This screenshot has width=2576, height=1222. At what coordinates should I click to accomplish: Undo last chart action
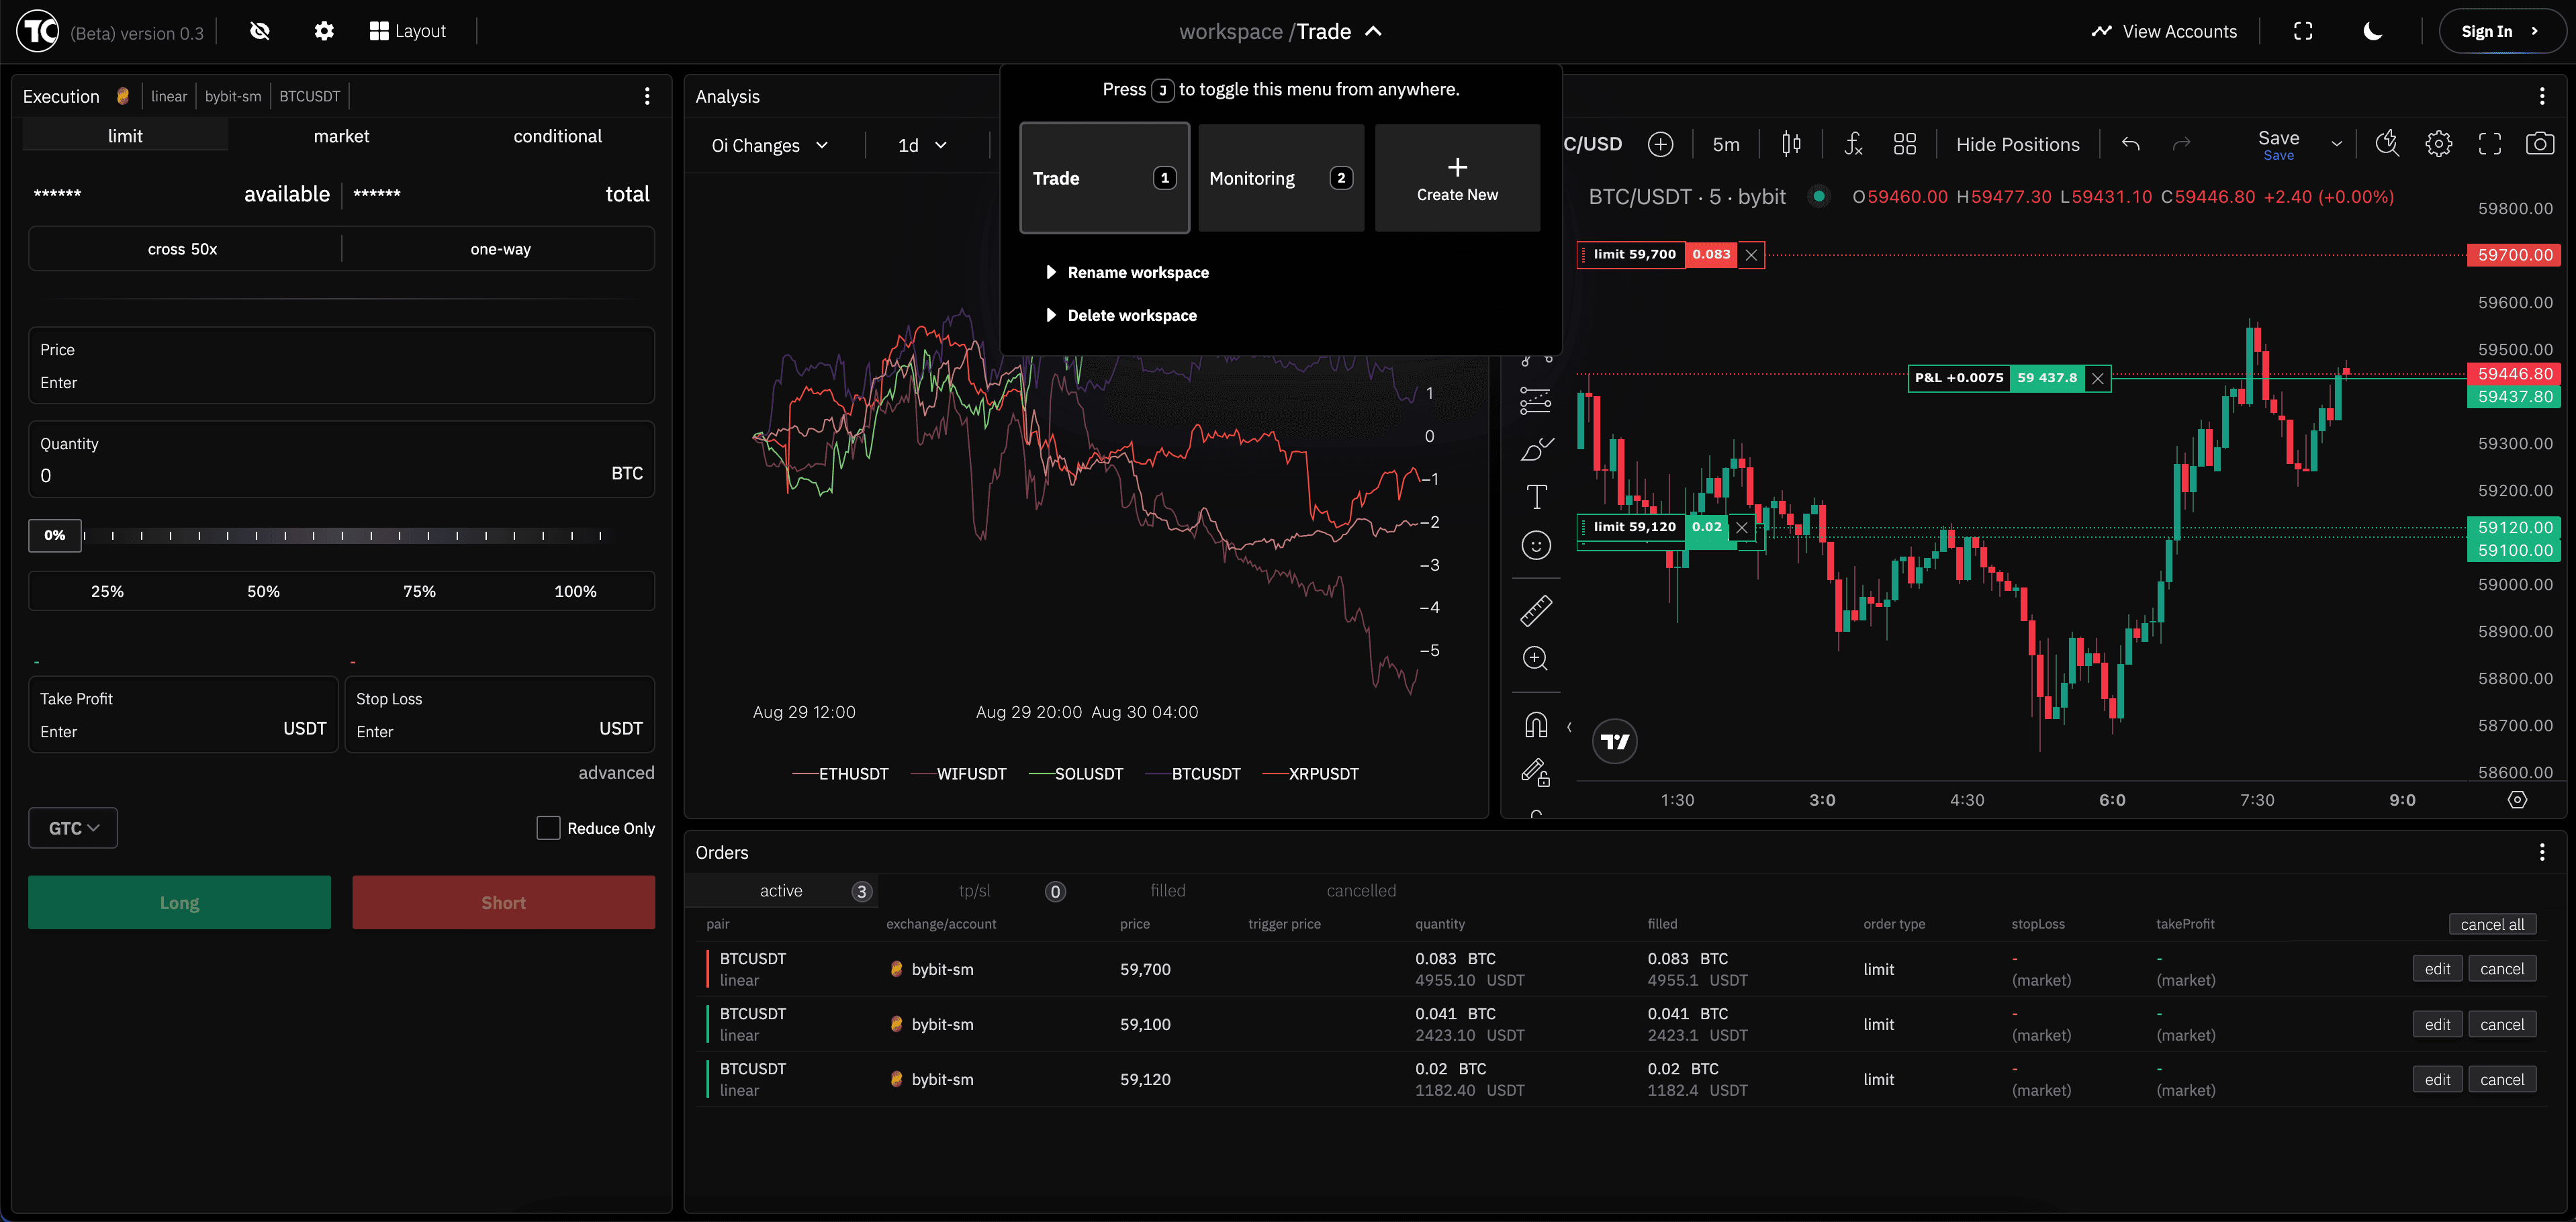click(x=2130, y=144)
